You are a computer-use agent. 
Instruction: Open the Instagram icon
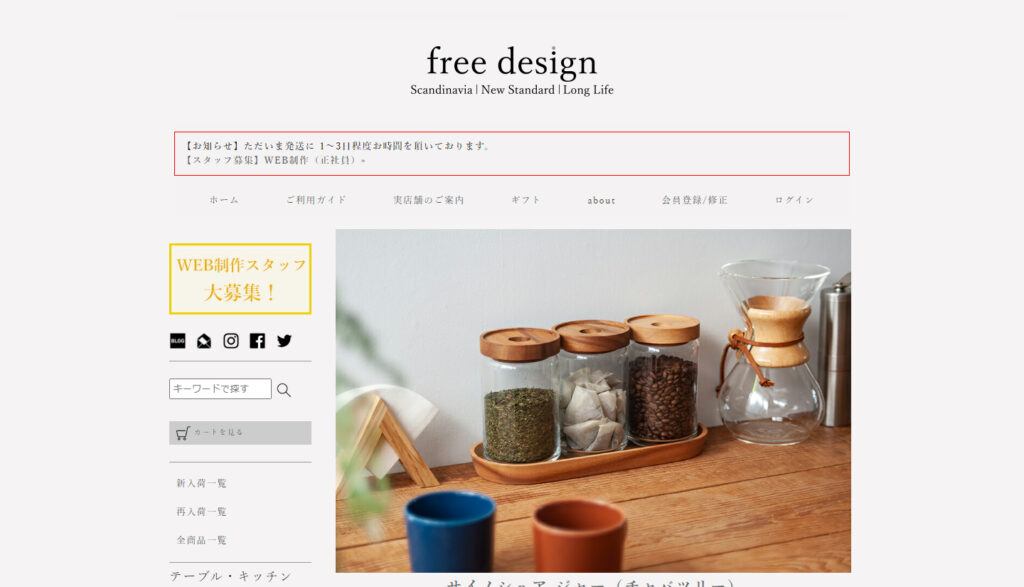point(231,341)
